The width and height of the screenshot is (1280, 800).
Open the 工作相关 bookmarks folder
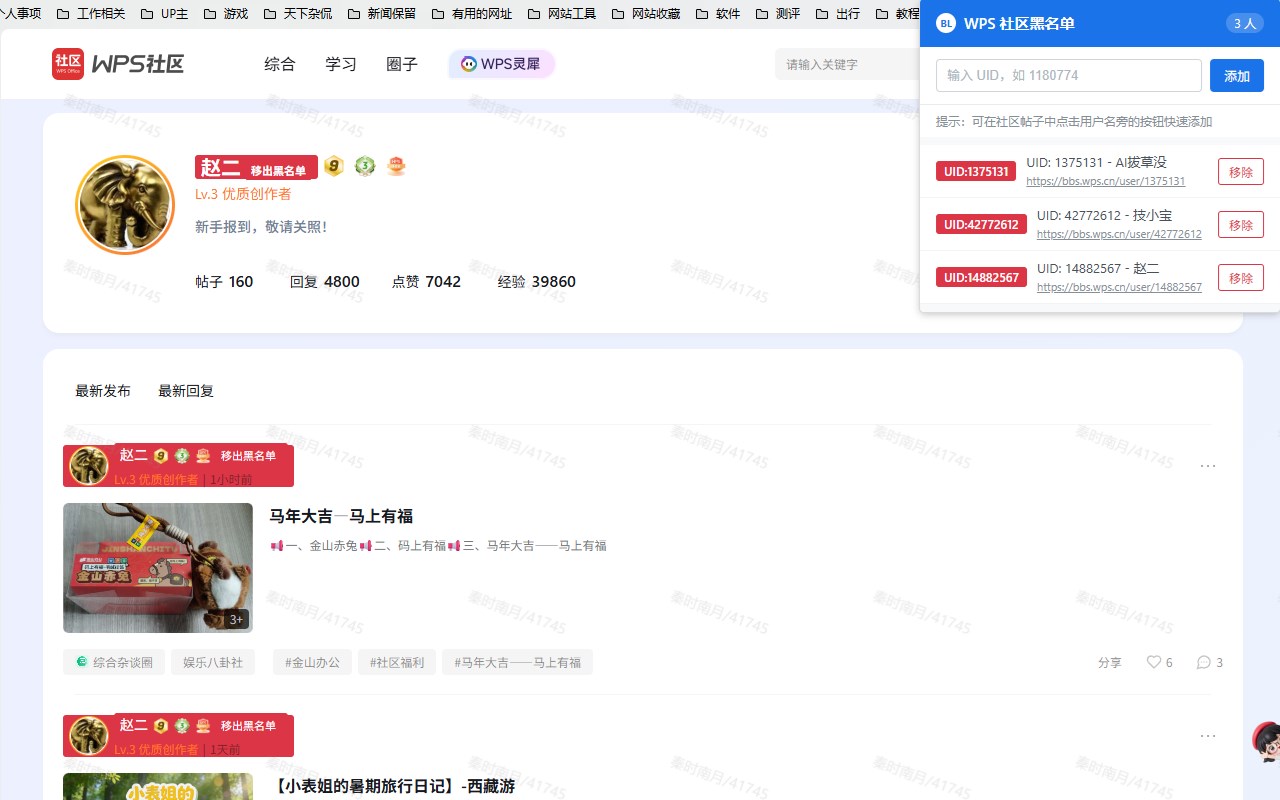coord(91,14)
